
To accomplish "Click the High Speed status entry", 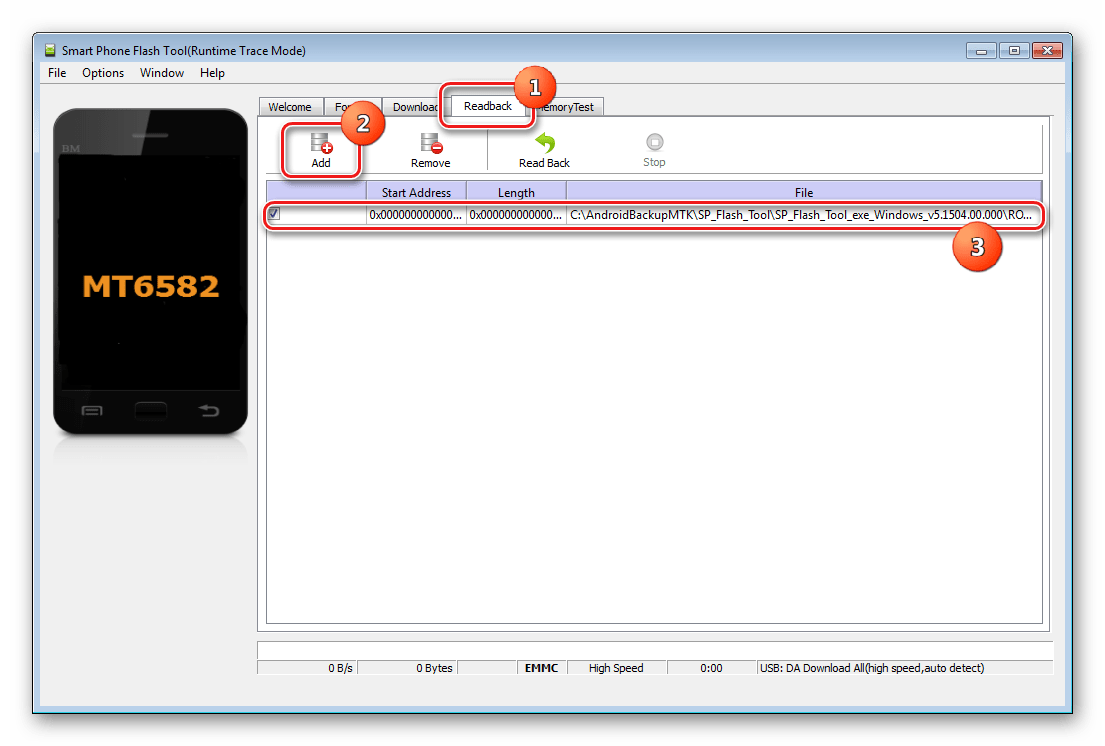I will click(x=616, y=667).
